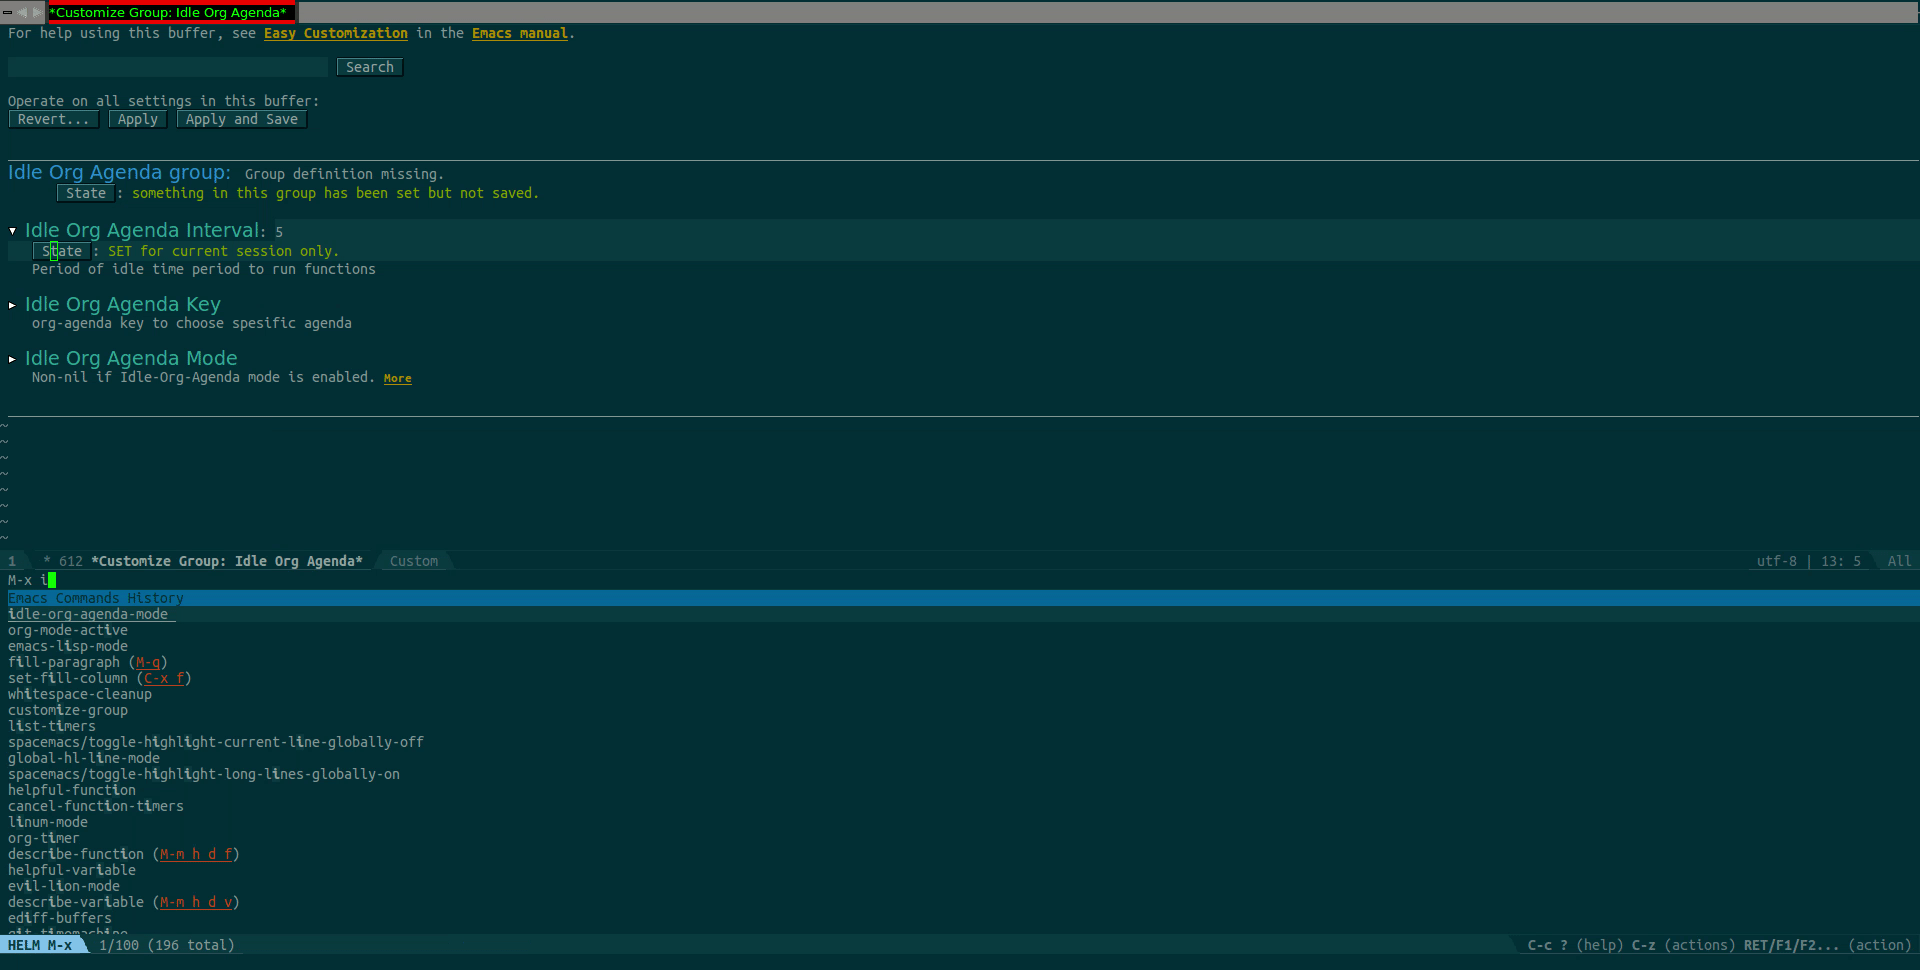The image size is (1920, 970).
Task: Select spacemacs/toggle-highlight-long-lines-globally-on candidate
Action: (x=204, y=774)
